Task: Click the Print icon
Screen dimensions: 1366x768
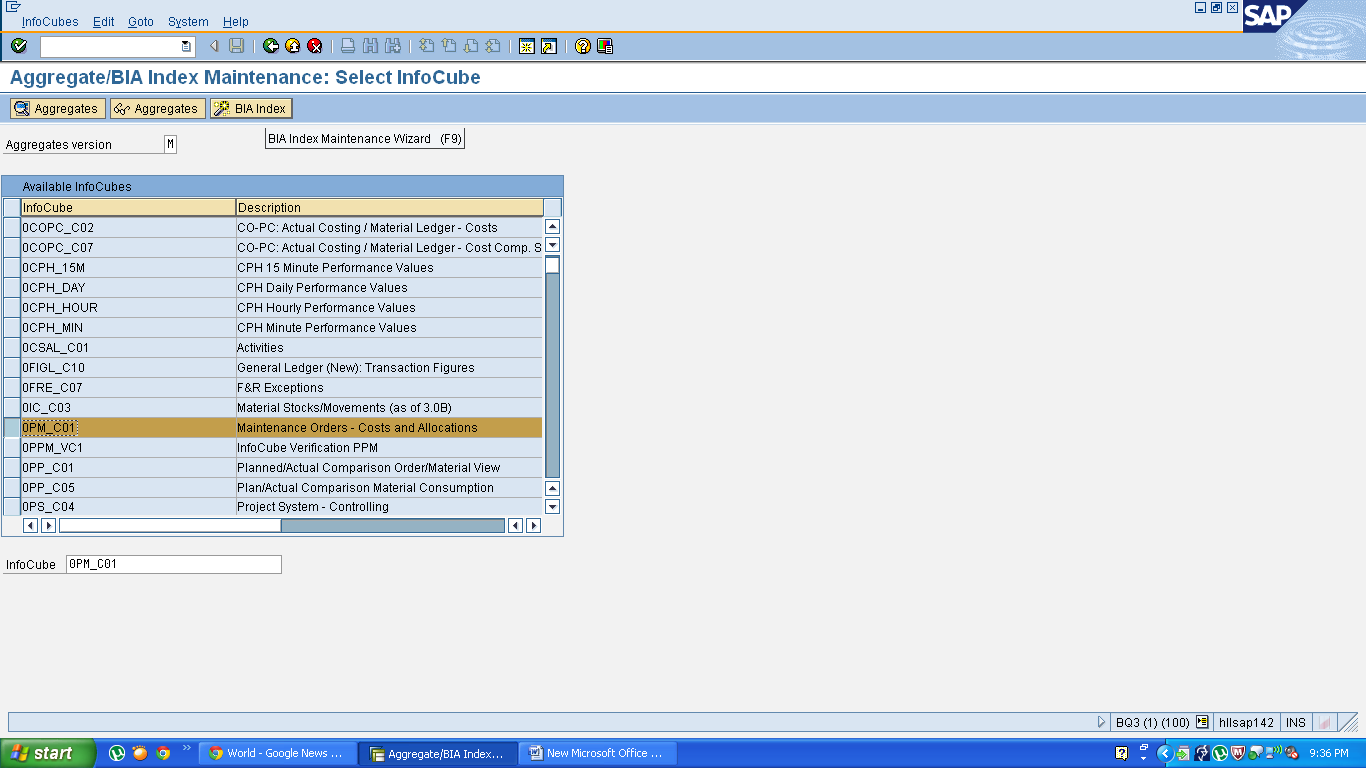Action: pos(348,46)
